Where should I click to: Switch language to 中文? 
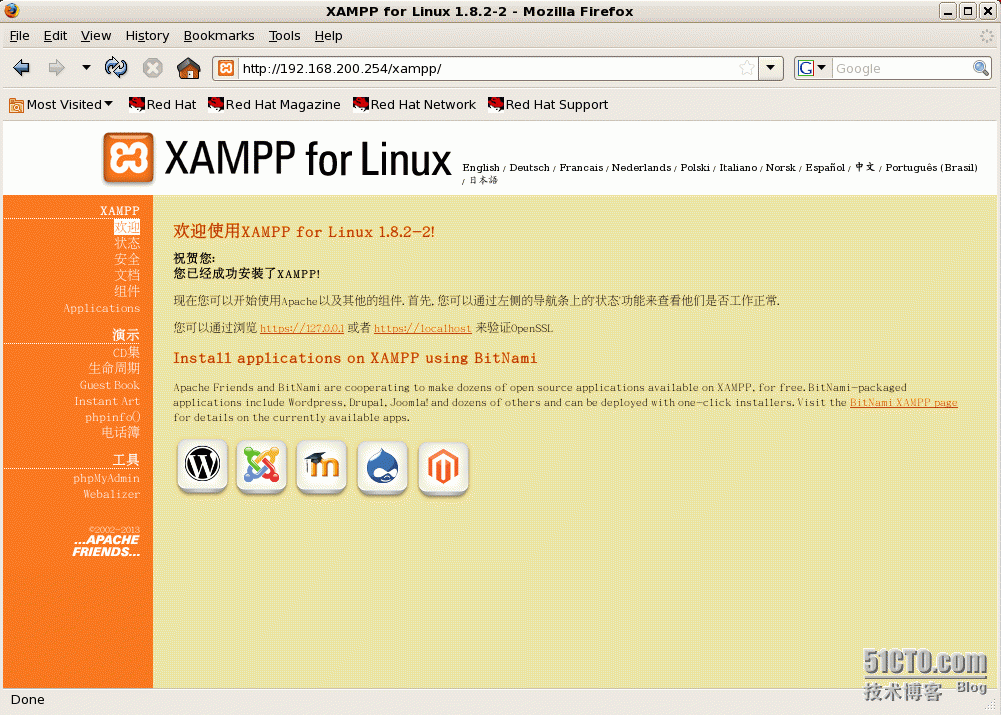[x=865, y=167]
